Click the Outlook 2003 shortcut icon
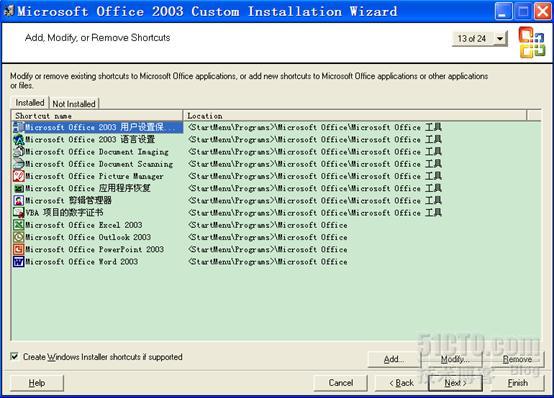This screenshot has height=398, width=554. tap(18, 237)
